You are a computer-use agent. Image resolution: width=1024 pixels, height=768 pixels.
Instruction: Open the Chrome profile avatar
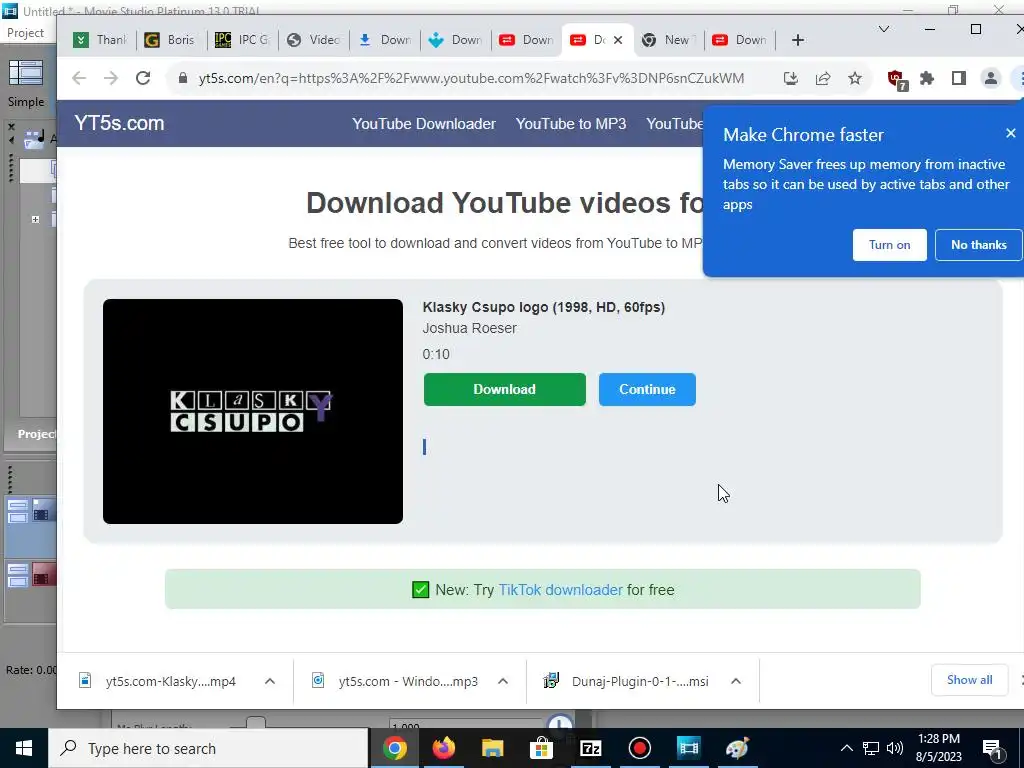[x=991, y=78]
